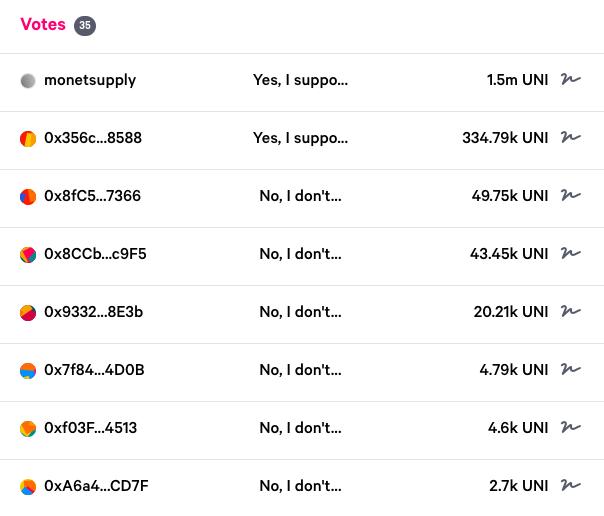Viewport: 604px width, 516px height.
Task: Open voter address 0x8fC5...7366
Action: (x=92, y=196)
